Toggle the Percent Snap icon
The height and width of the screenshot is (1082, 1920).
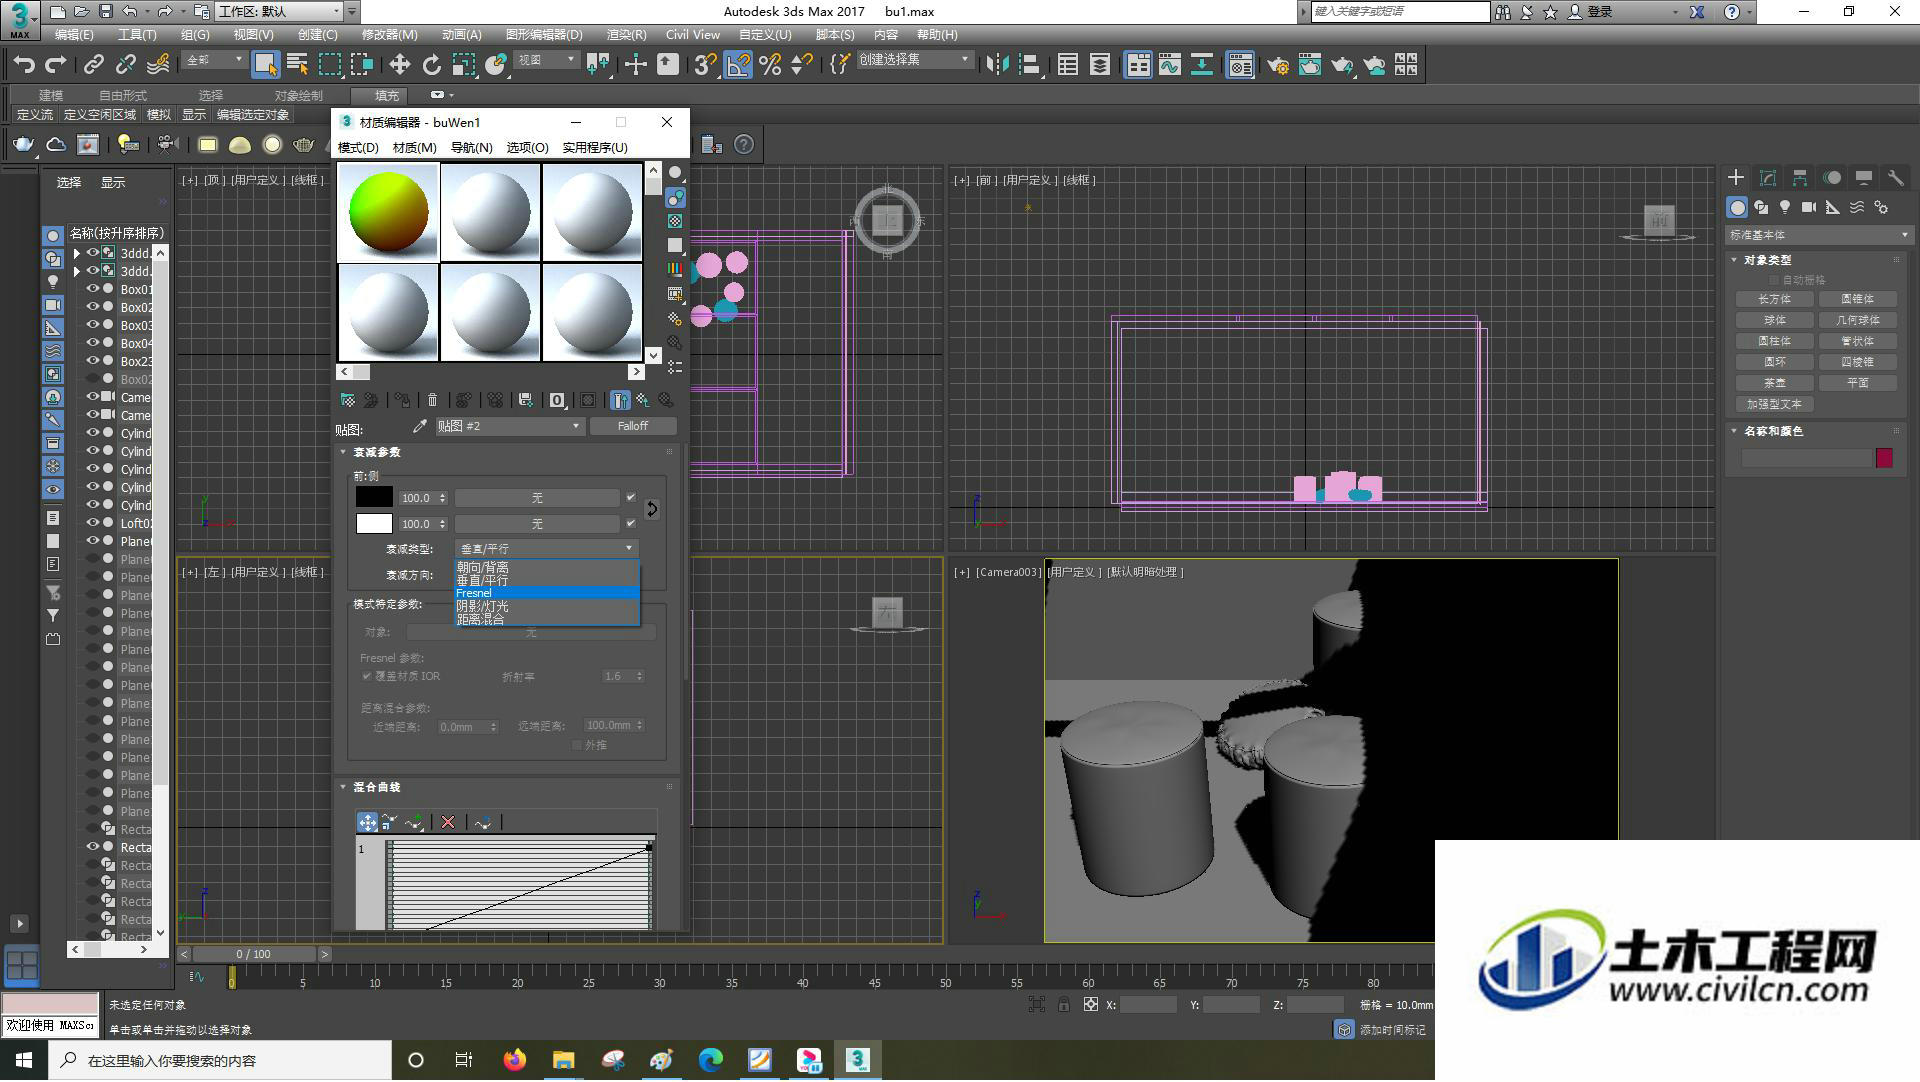point(770,65)
